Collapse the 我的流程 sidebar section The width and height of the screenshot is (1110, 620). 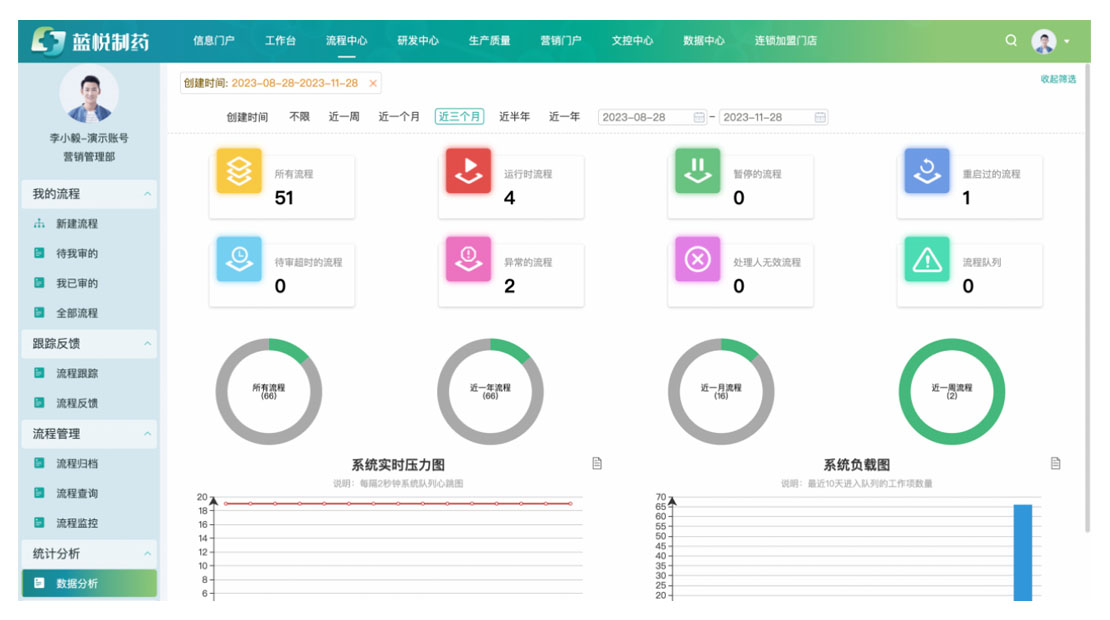point(148,194)
